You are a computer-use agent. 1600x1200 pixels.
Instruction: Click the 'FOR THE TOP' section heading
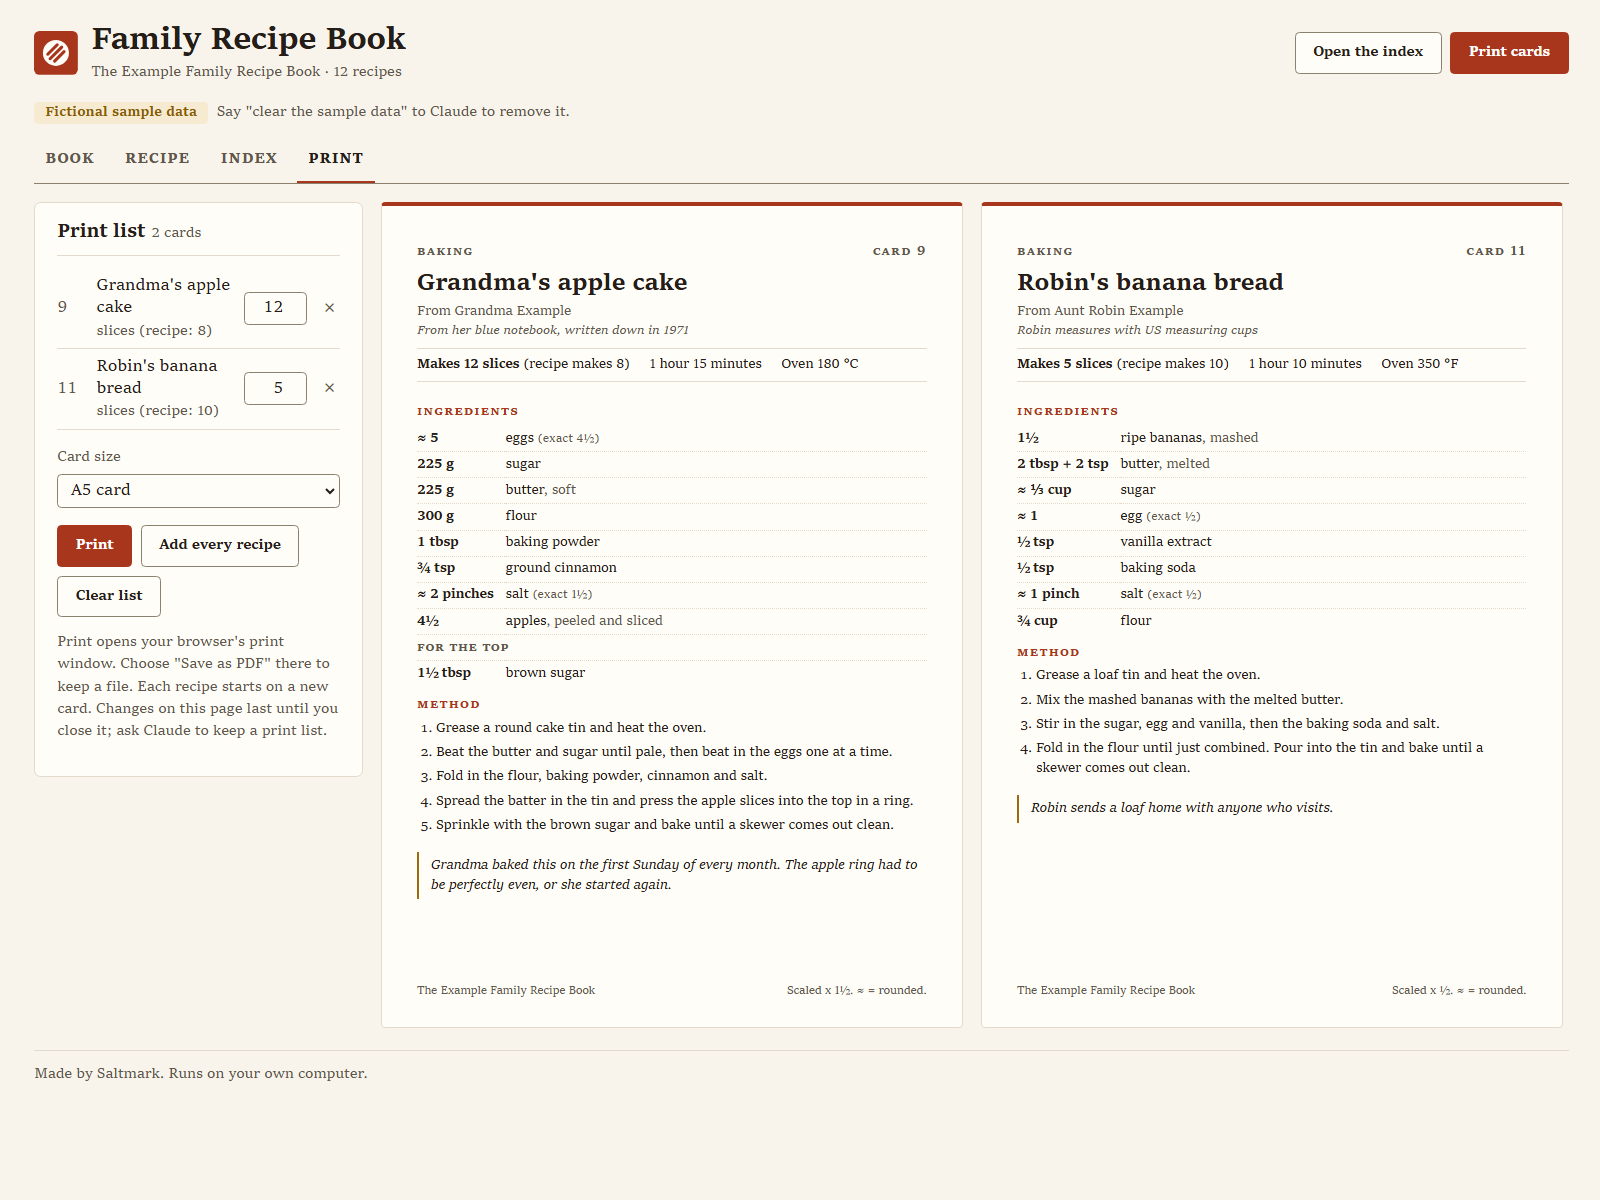coord(463,648)
